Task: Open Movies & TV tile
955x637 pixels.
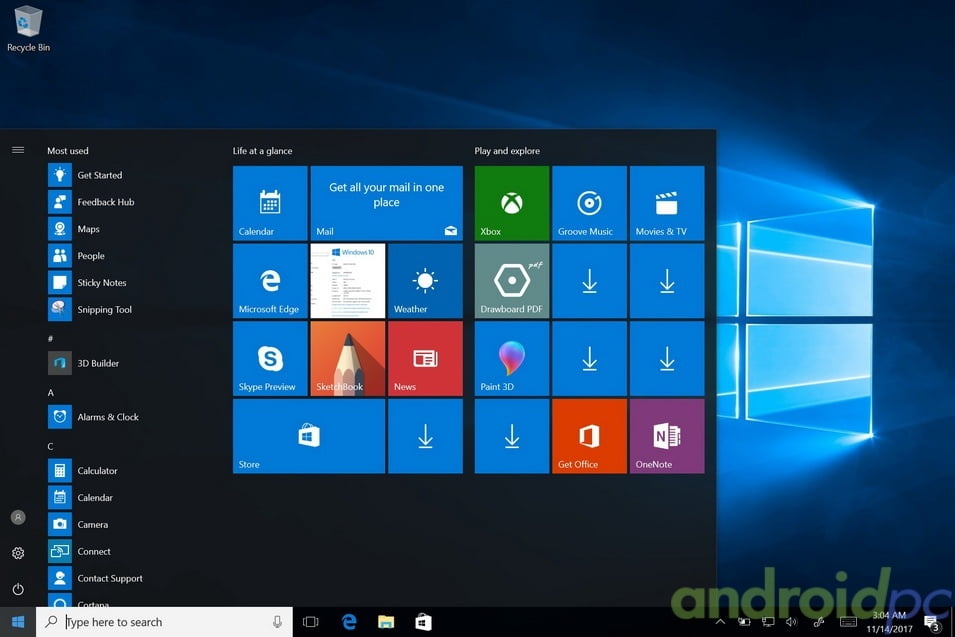Action: [667, 203]
